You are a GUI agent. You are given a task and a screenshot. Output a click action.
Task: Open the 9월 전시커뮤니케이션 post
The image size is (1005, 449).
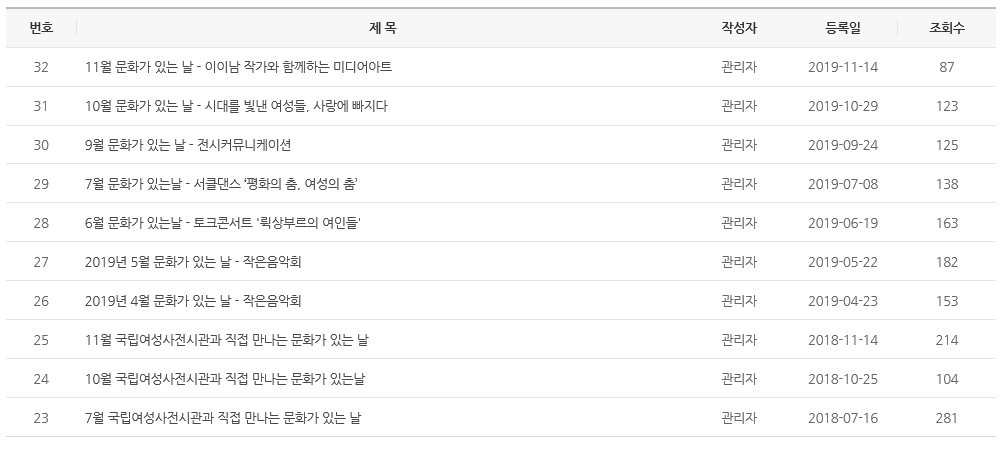click(188, 145)
